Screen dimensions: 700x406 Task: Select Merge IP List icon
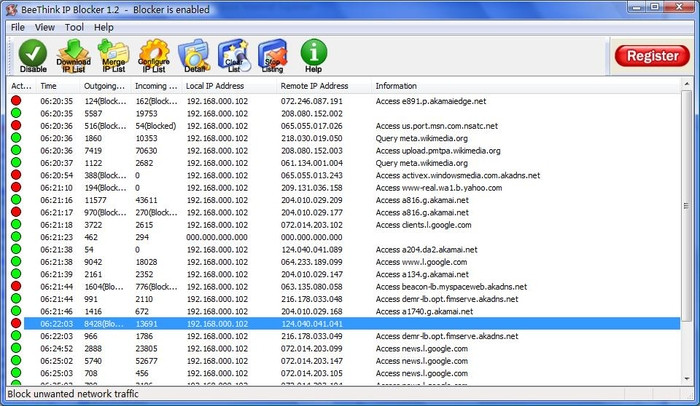[x=113, y=56]
